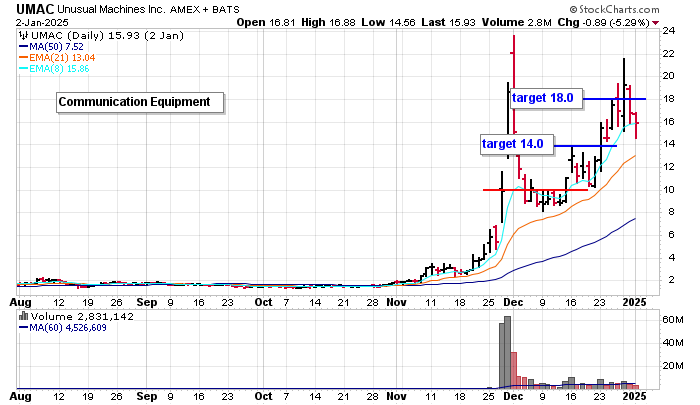
Task: Click the red horizontal line at 10
Action: coord(535,190)
